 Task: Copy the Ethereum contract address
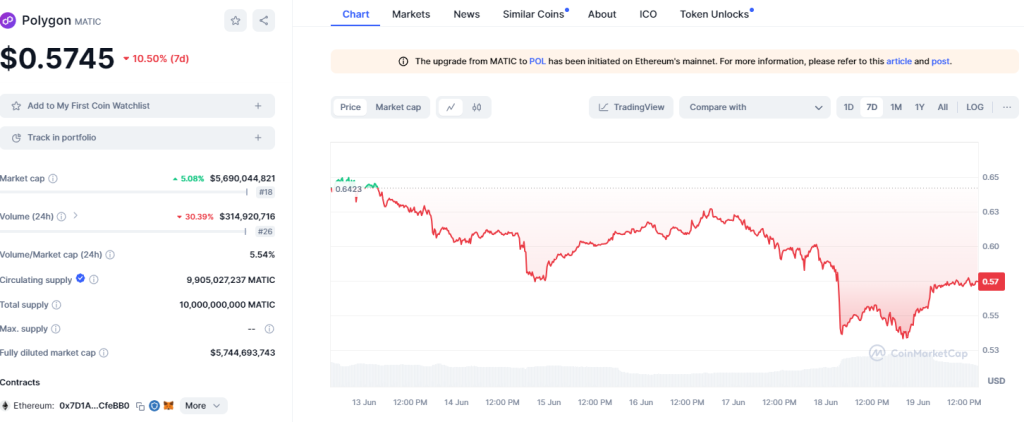[x=140, y=406]
